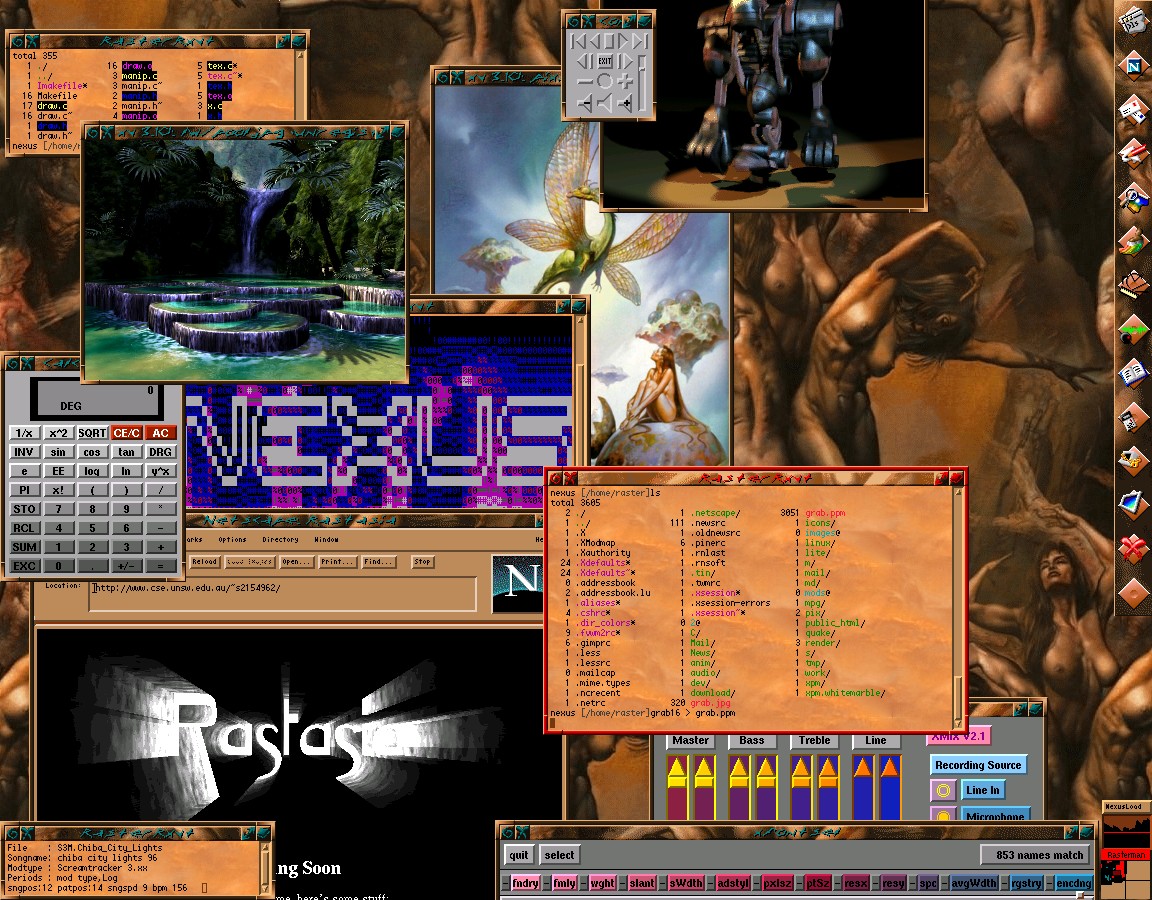Click the quit button in xfontsel
Image resolution: width=1152 pixels, height=900 pixels.
point(519,854)
